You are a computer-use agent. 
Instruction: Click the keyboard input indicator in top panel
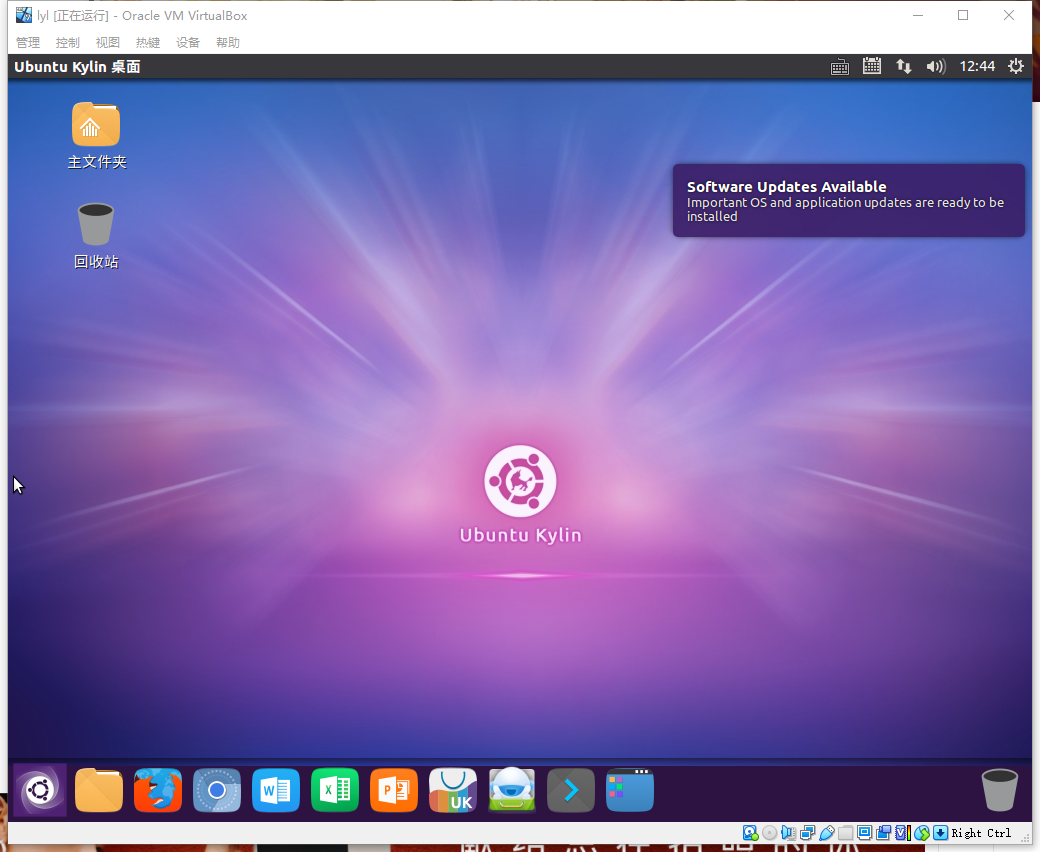840,66
